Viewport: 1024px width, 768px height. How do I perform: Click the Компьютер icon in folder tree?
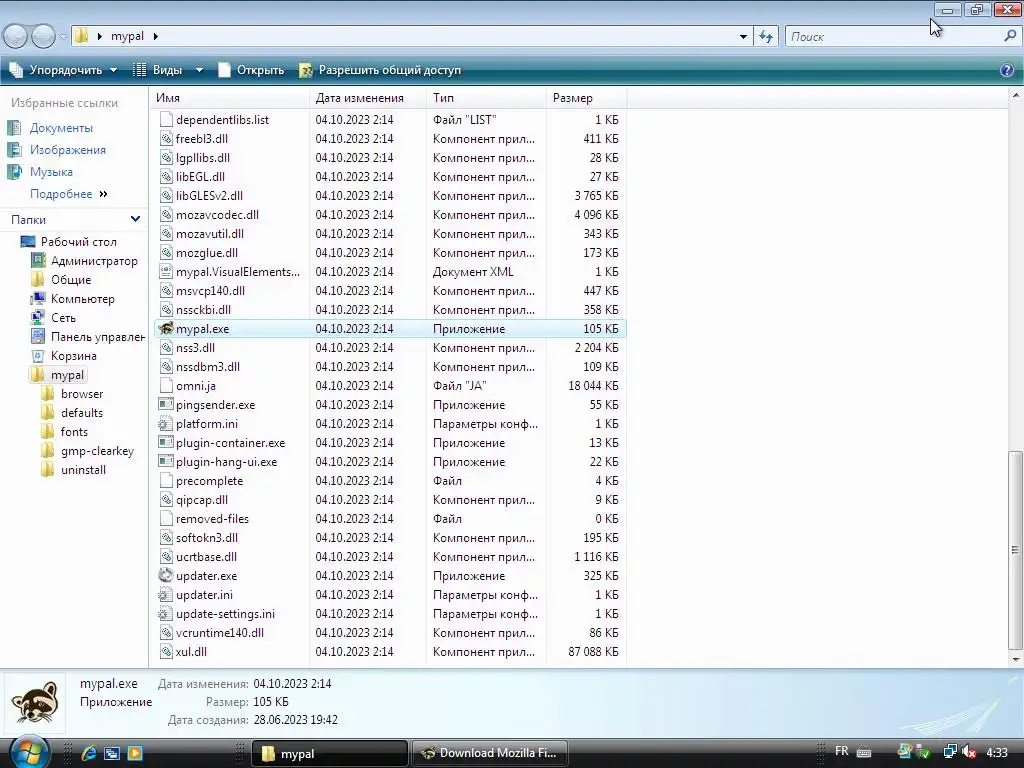(37, 298)
